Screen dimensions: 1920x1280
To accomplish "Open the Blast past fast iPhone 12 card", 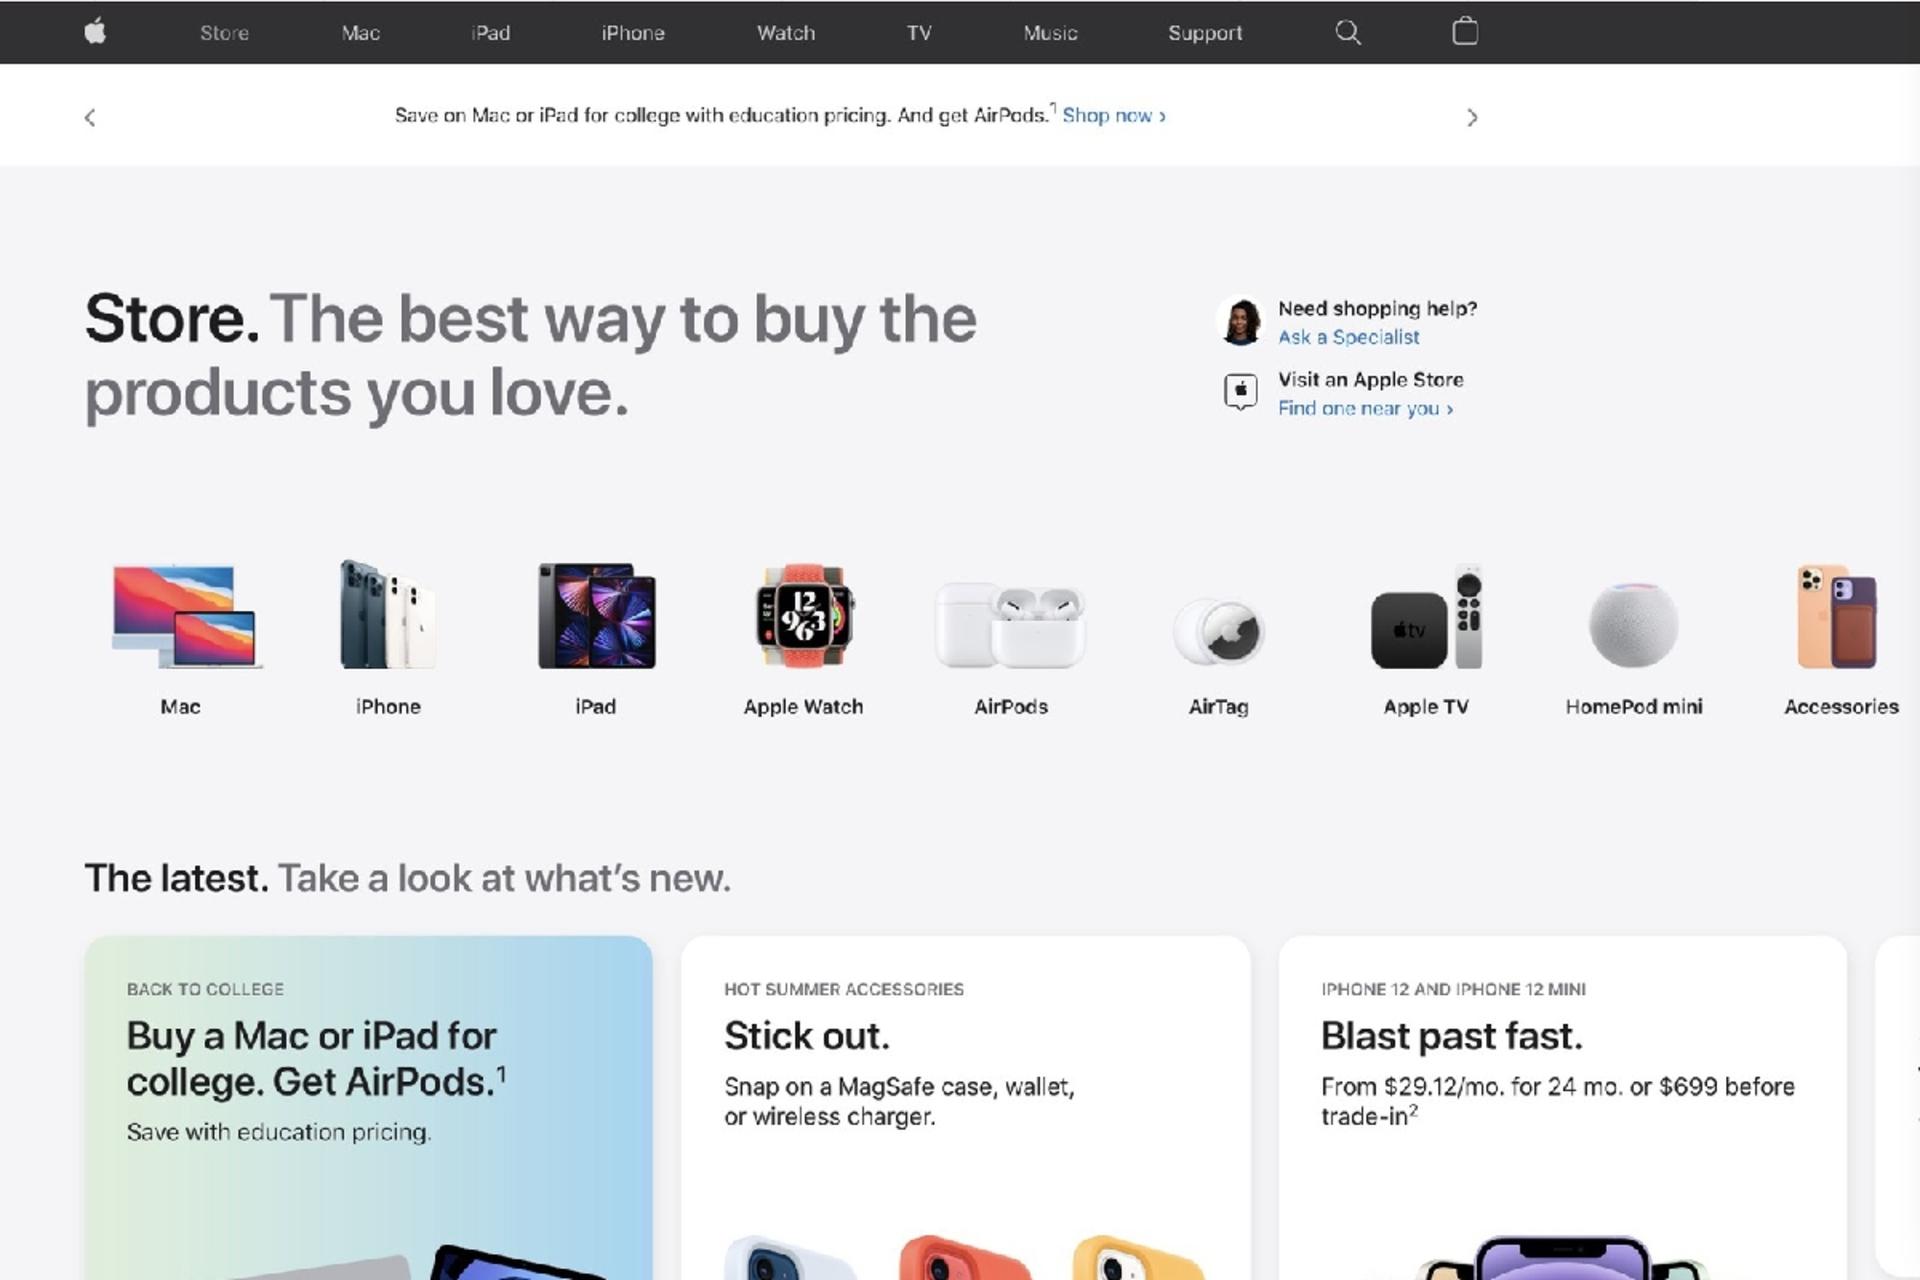I will (1562, 1108).
